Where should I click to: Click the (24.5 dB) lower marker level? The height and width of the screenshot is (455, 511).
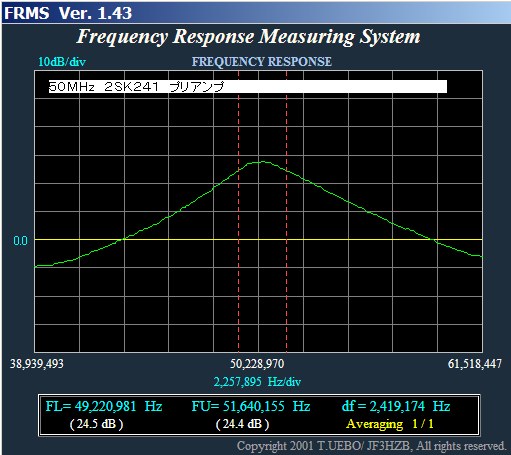[96, 424]
